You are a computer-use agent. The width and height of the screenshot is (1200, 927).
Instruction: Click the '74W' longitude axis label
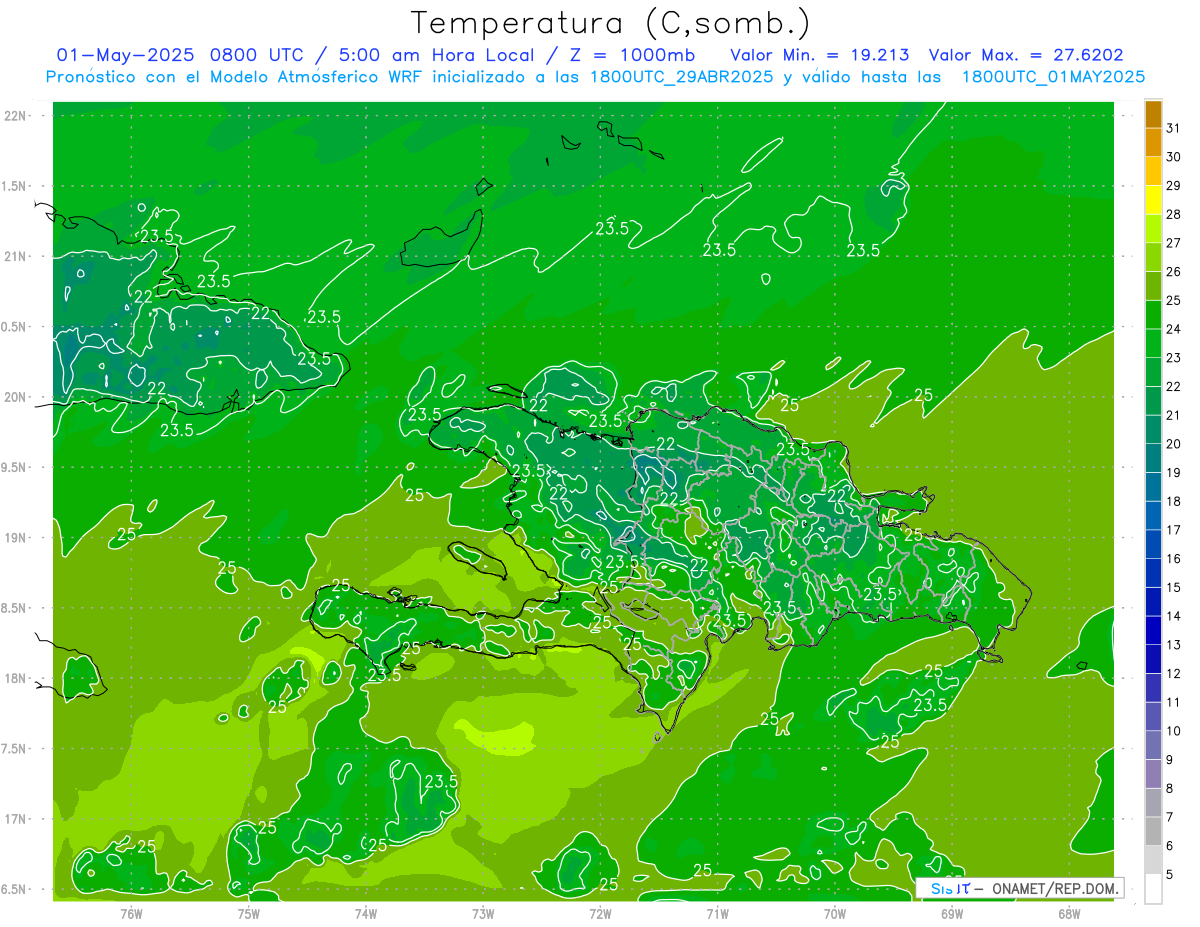pyautogui.click(x=366, y=913)
